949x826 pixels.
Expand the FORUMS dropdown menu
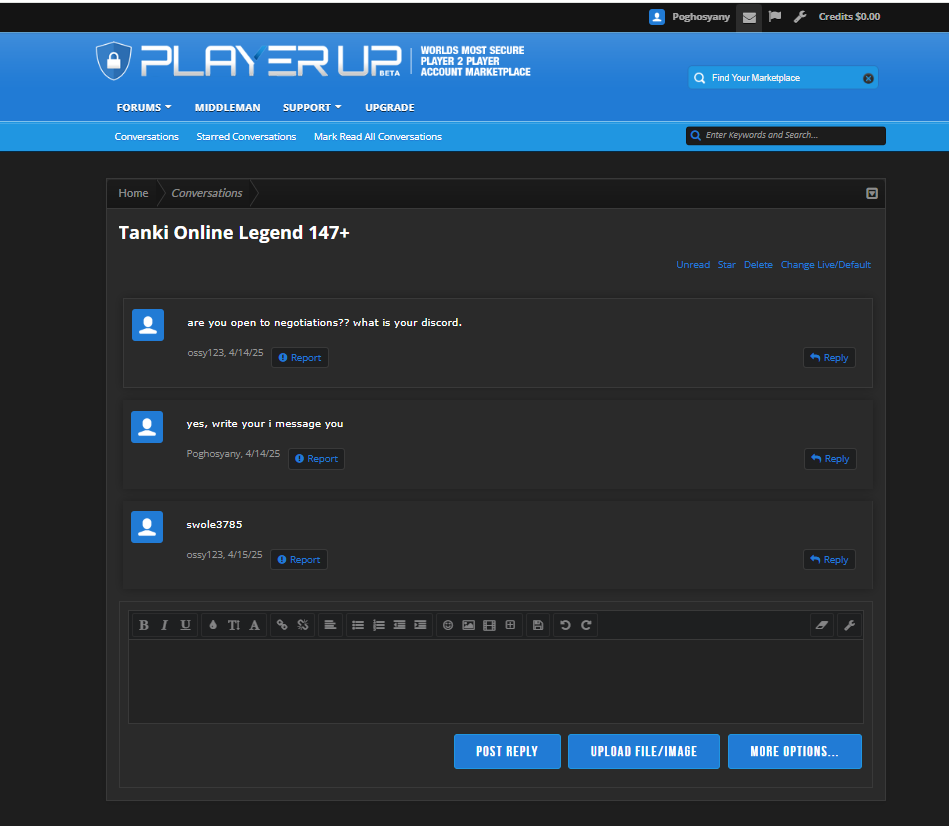coord(143,107)
